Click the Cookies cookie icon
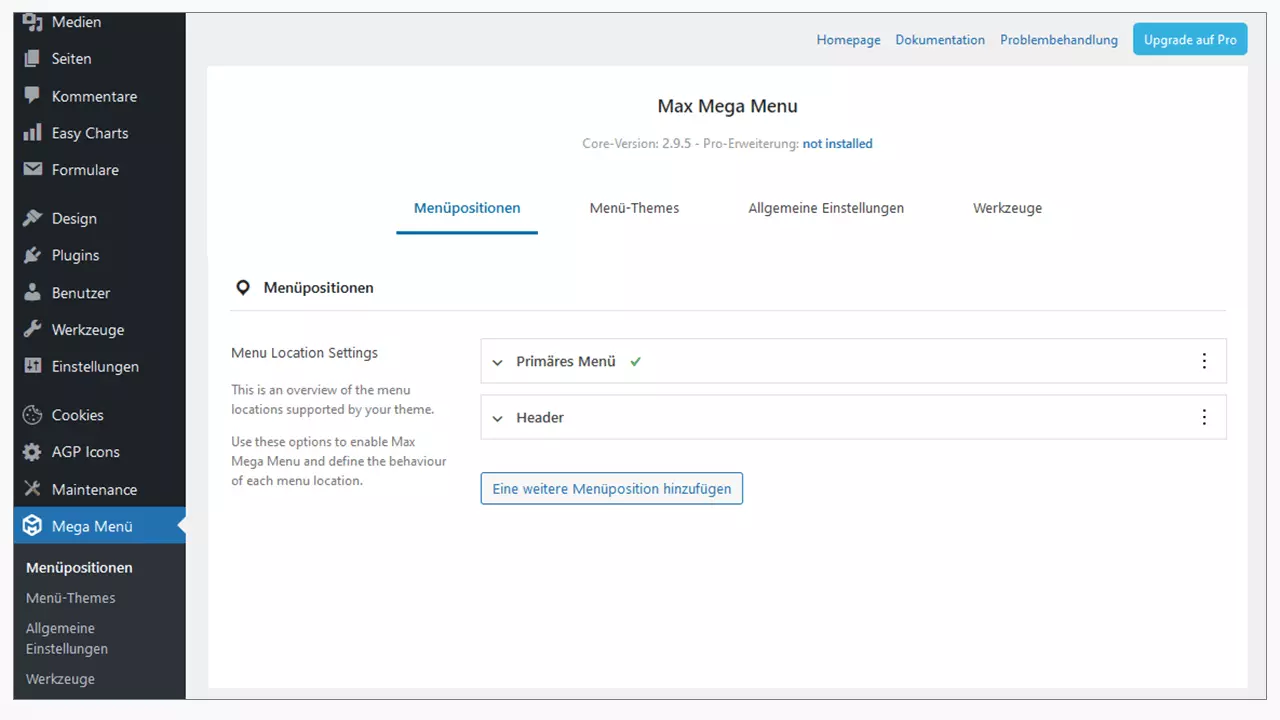1280x720 pixels. (32, 415)
